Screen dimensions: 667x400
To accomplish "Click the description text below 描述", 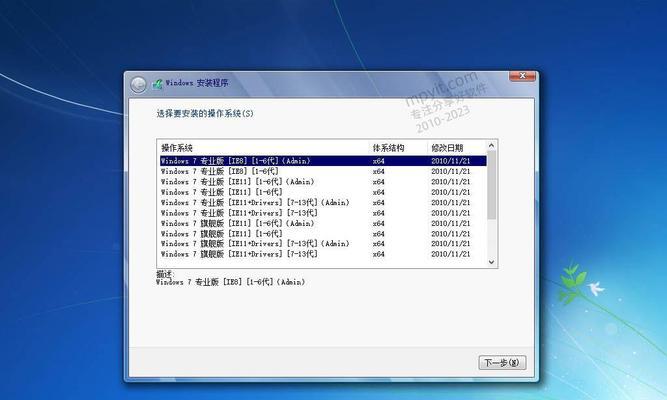I will click(x=230, y=282).
